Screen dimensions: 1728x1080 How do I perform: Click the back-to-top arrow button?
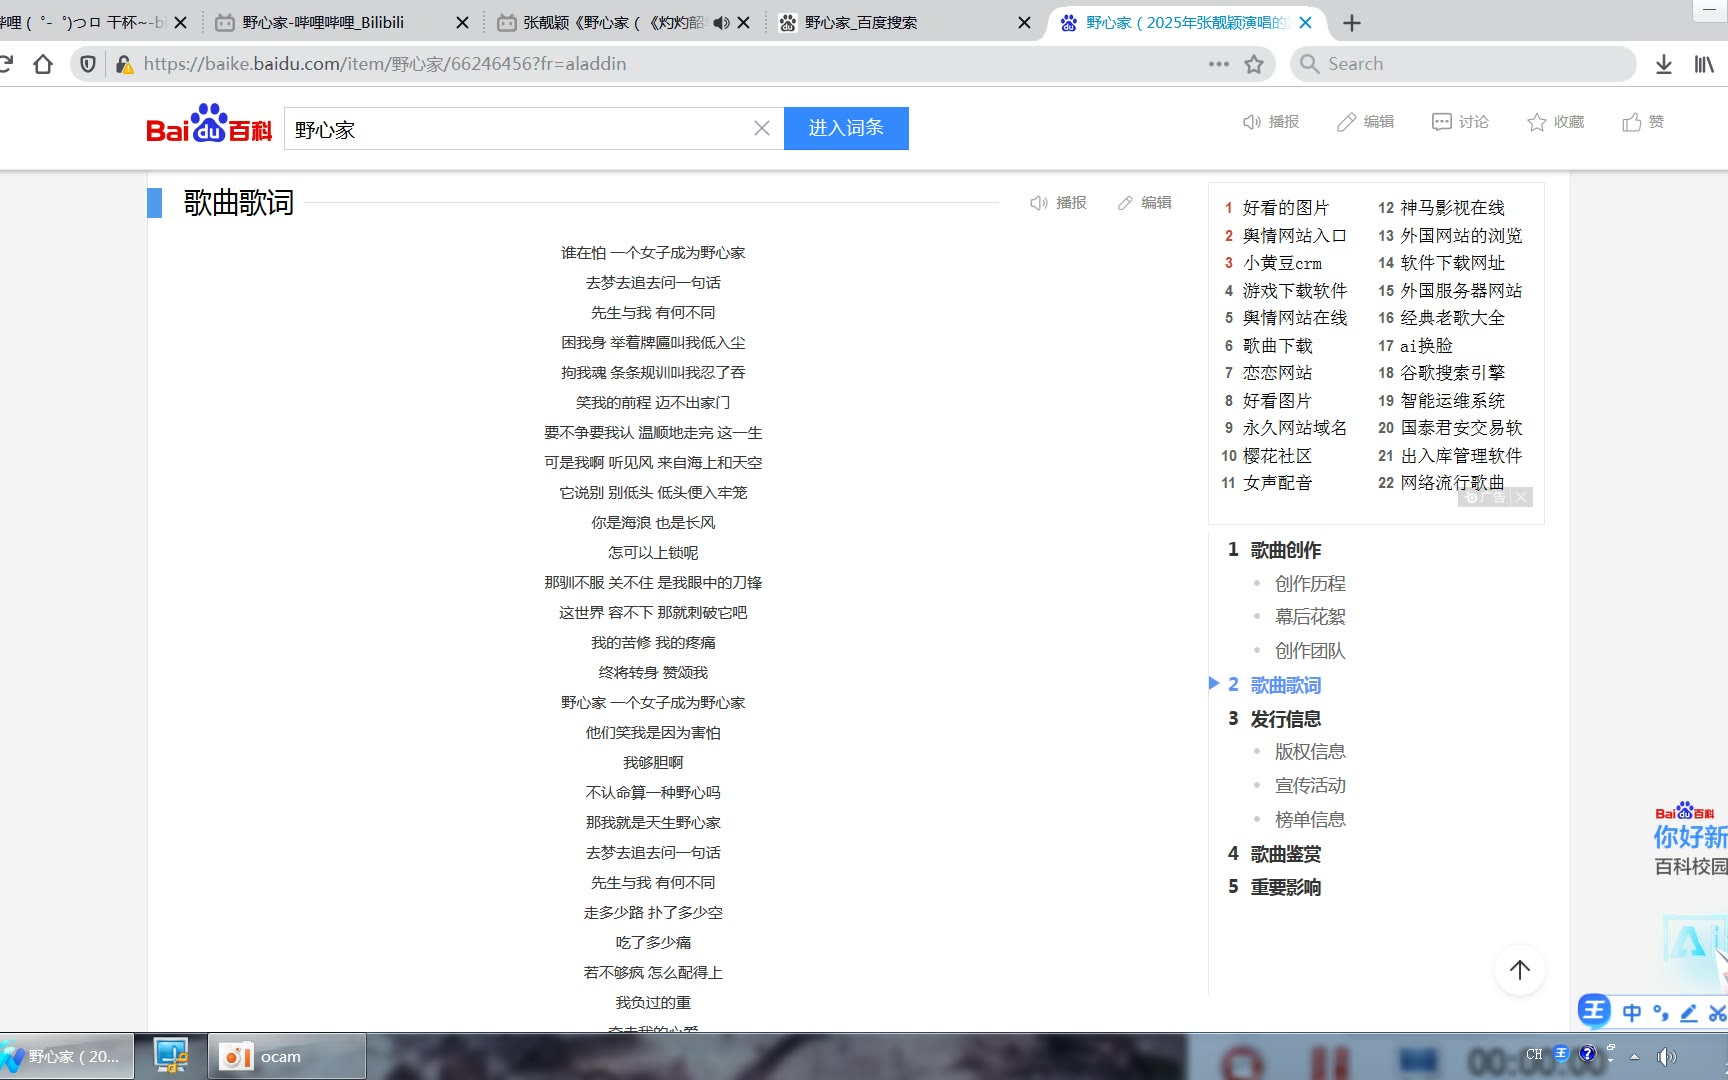(x=1519, y=970)
